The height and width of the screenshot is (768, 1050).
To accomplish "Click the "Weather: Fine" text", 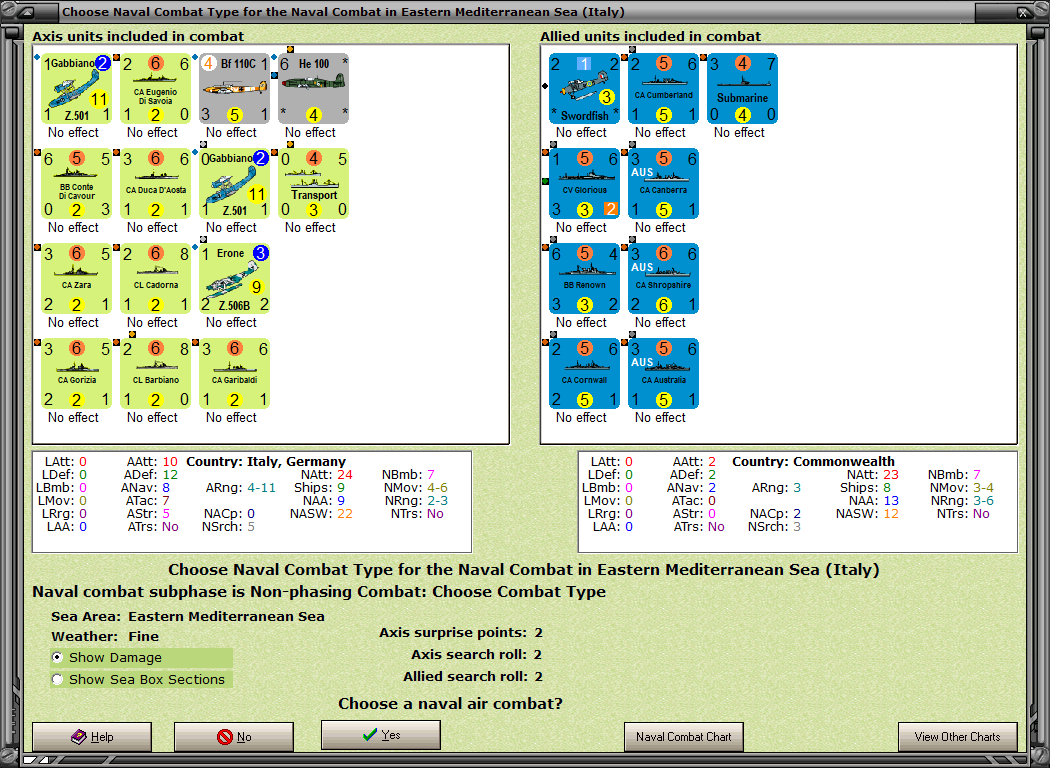I will click(x=105, y=636).
